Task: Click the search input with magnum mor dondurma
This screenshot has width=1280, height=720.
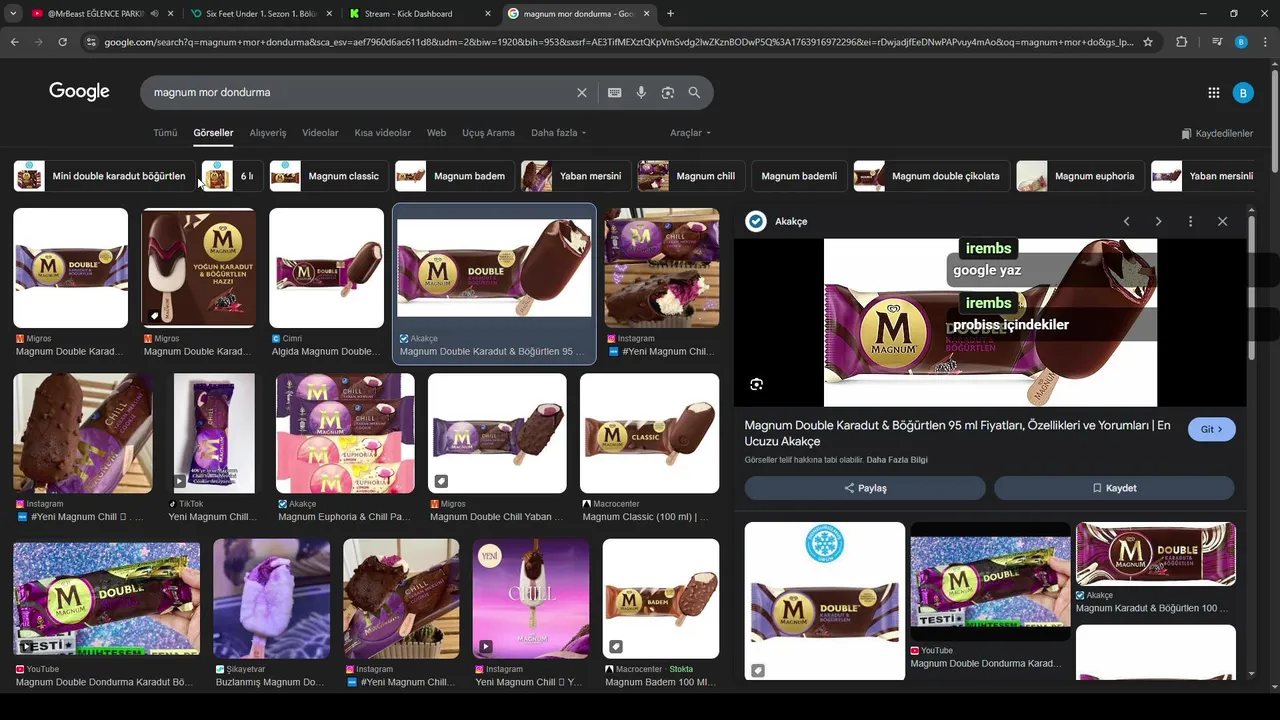Action: point(360,92)
